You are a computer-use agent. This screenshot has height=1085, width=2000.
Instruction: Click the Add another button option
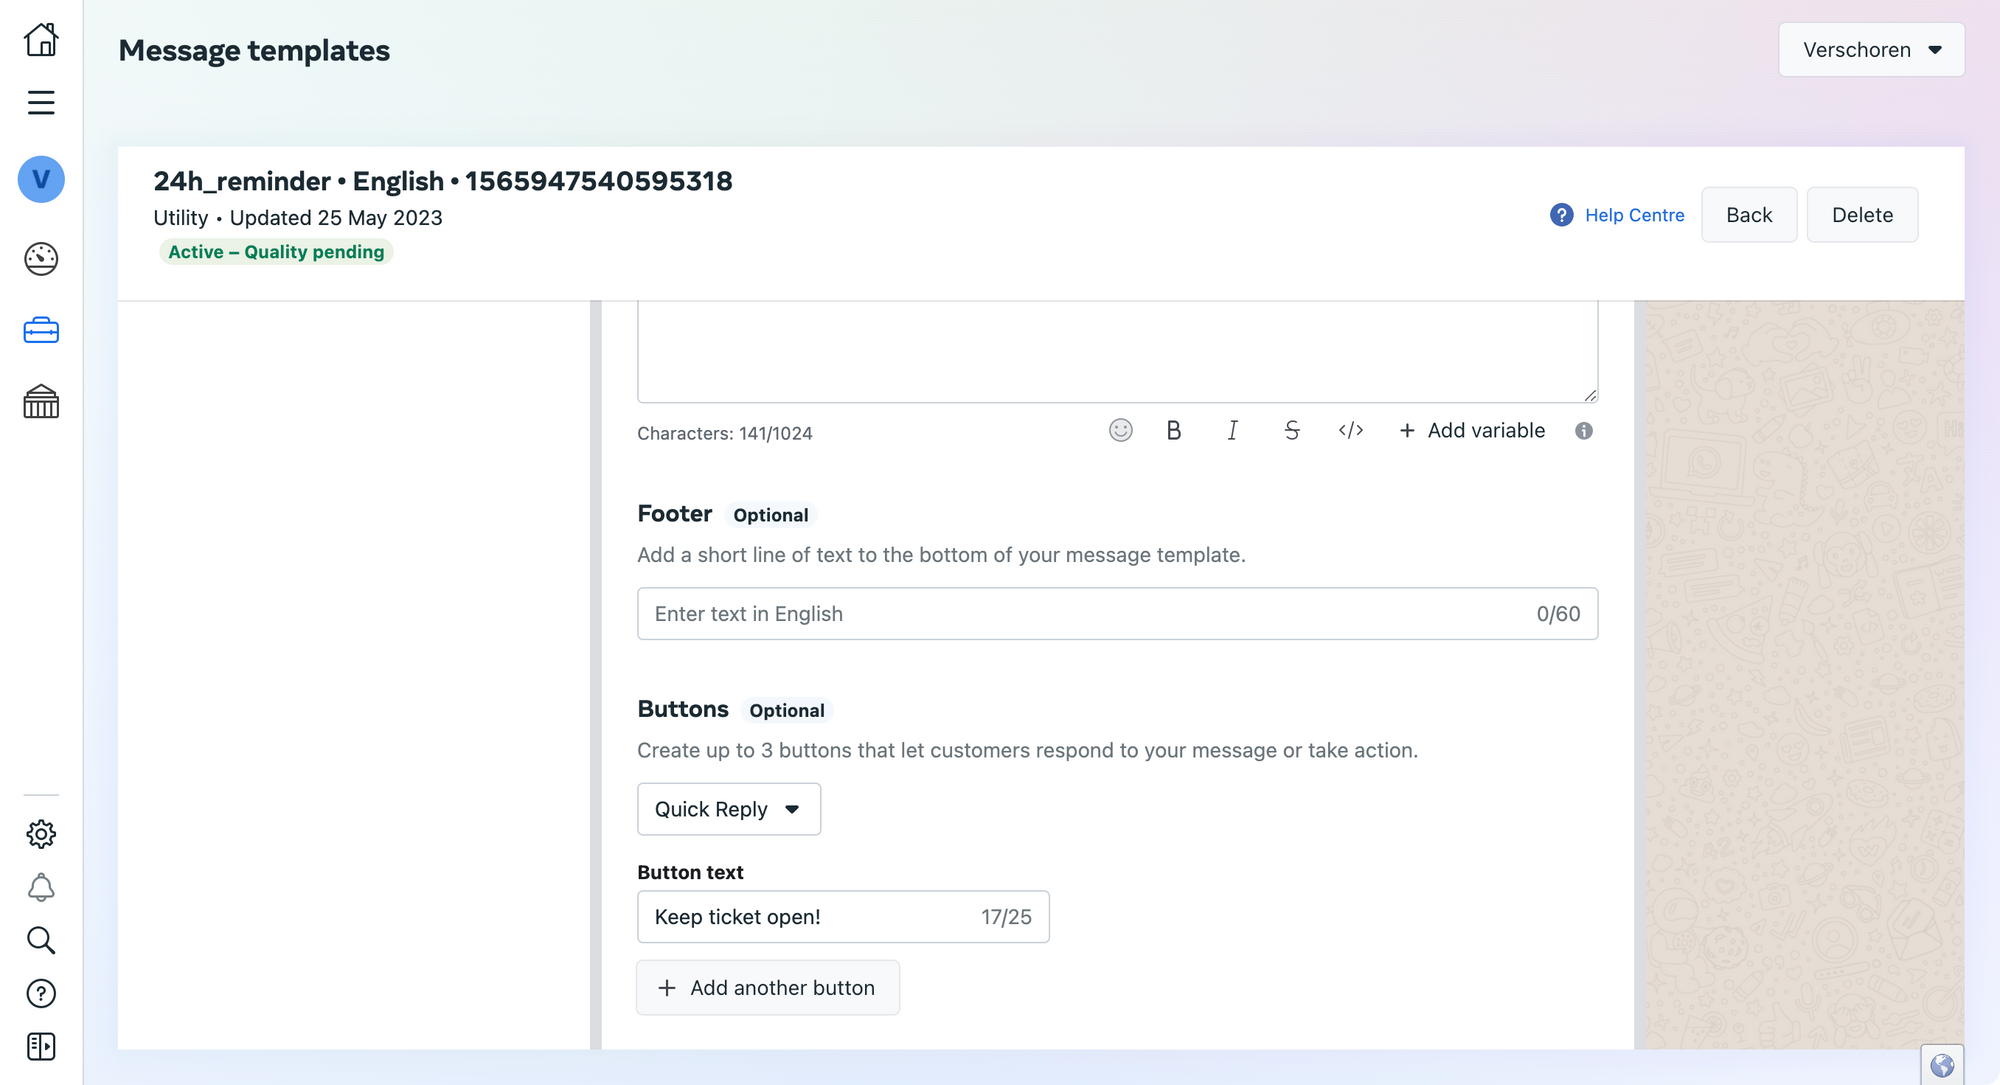tap(768, 988)
